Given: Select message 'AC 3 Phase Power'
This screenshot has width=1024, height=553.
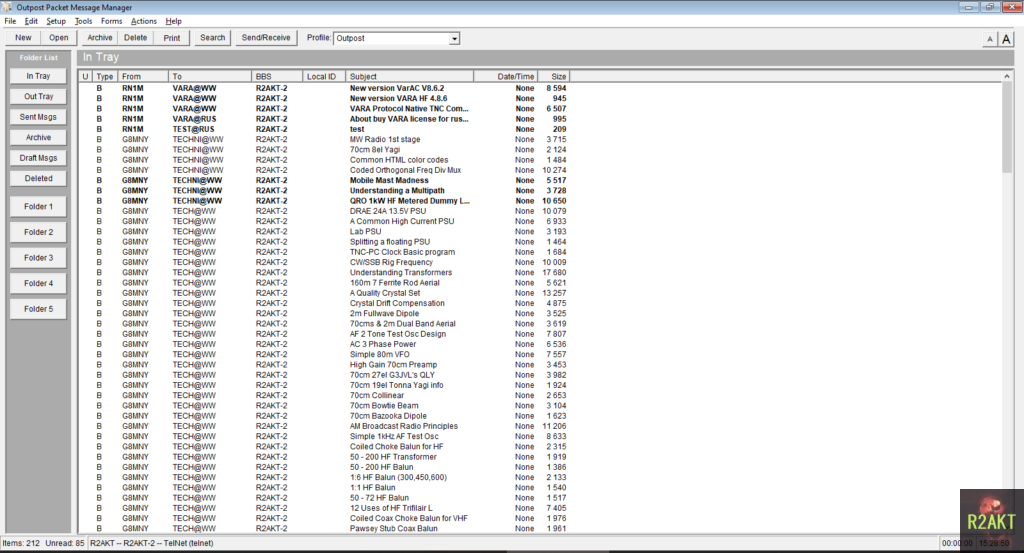Looking at the screenshot, I should click(x=325, y=344).
